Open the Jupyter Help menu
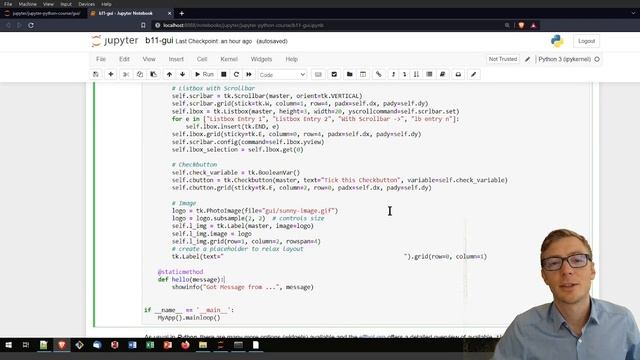 tap(291, 59)
